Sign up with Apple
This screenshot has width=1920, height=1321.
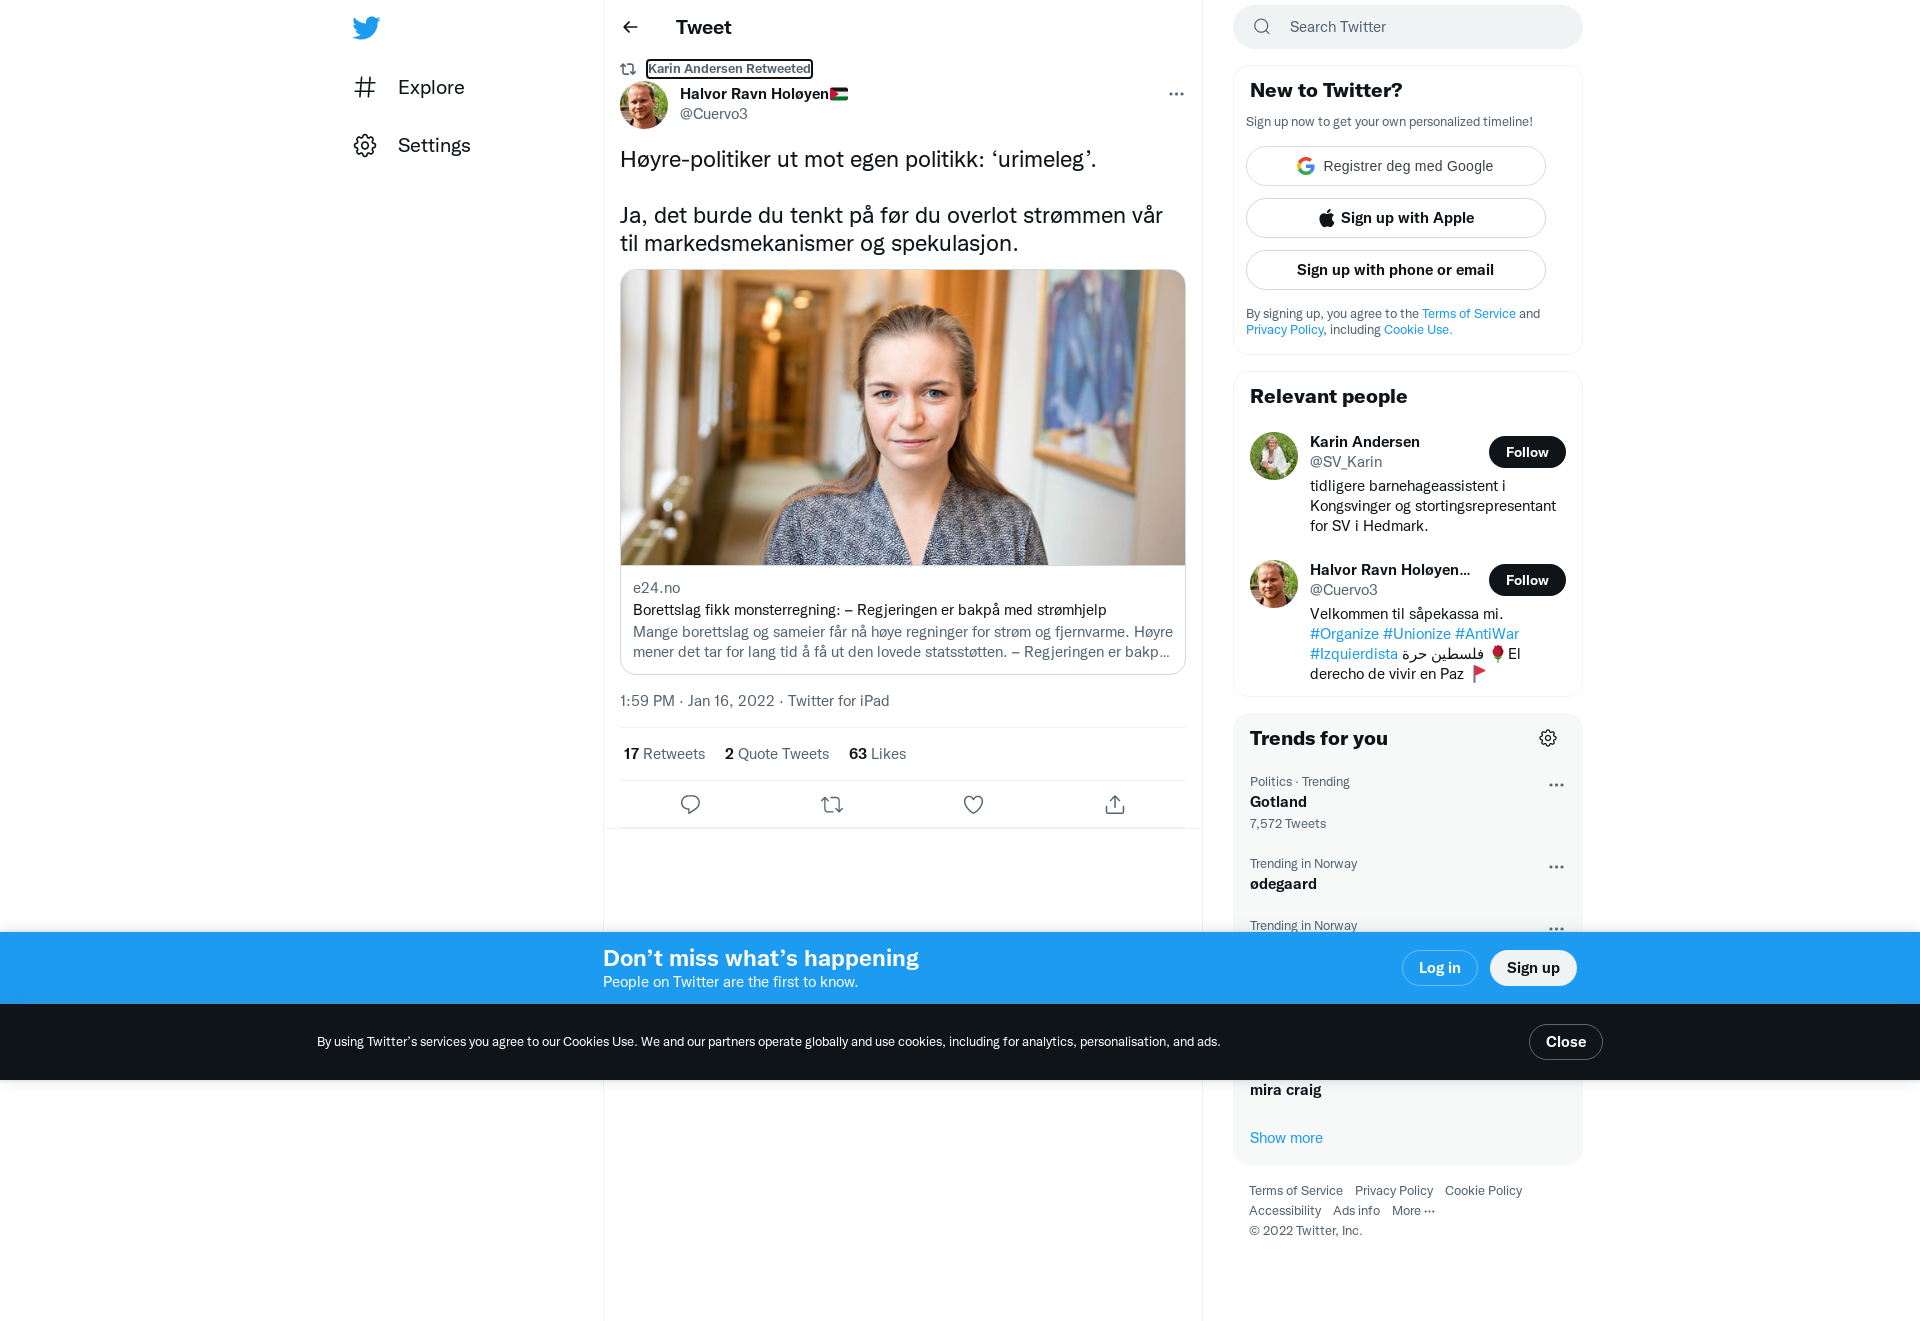(1396, 218)
